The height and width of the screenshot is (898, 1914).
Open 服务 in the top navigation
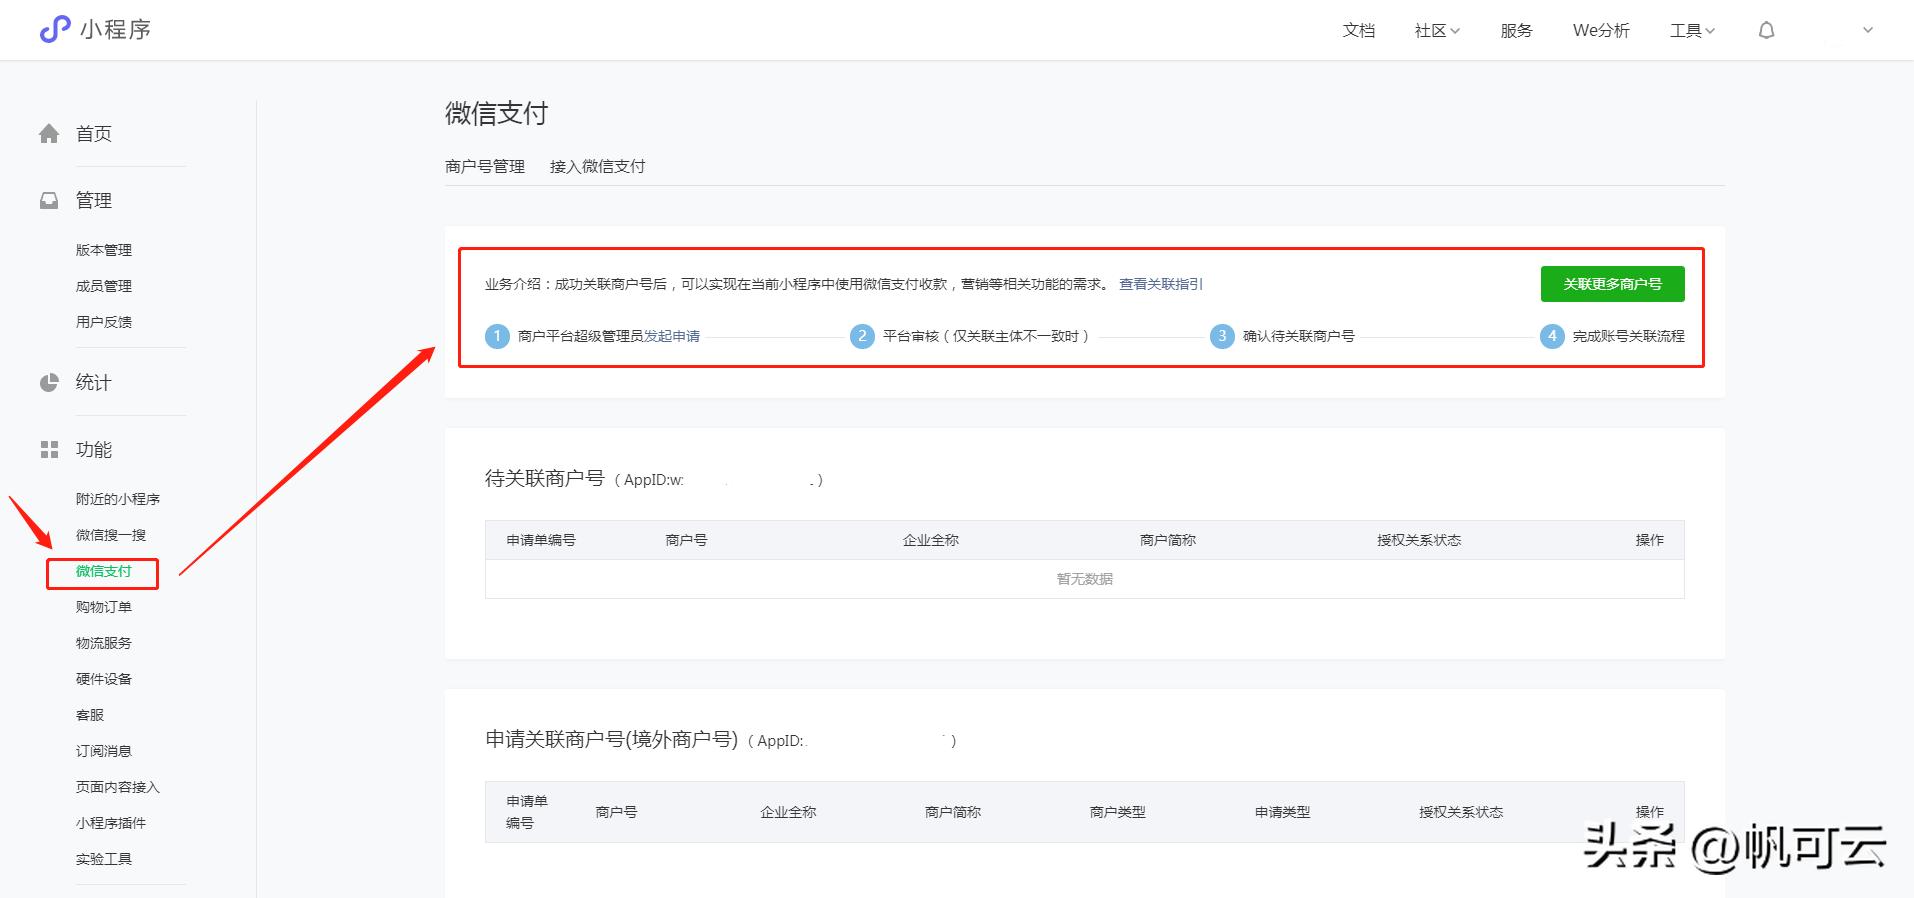pyautogui.click(x=1516, y=31)
